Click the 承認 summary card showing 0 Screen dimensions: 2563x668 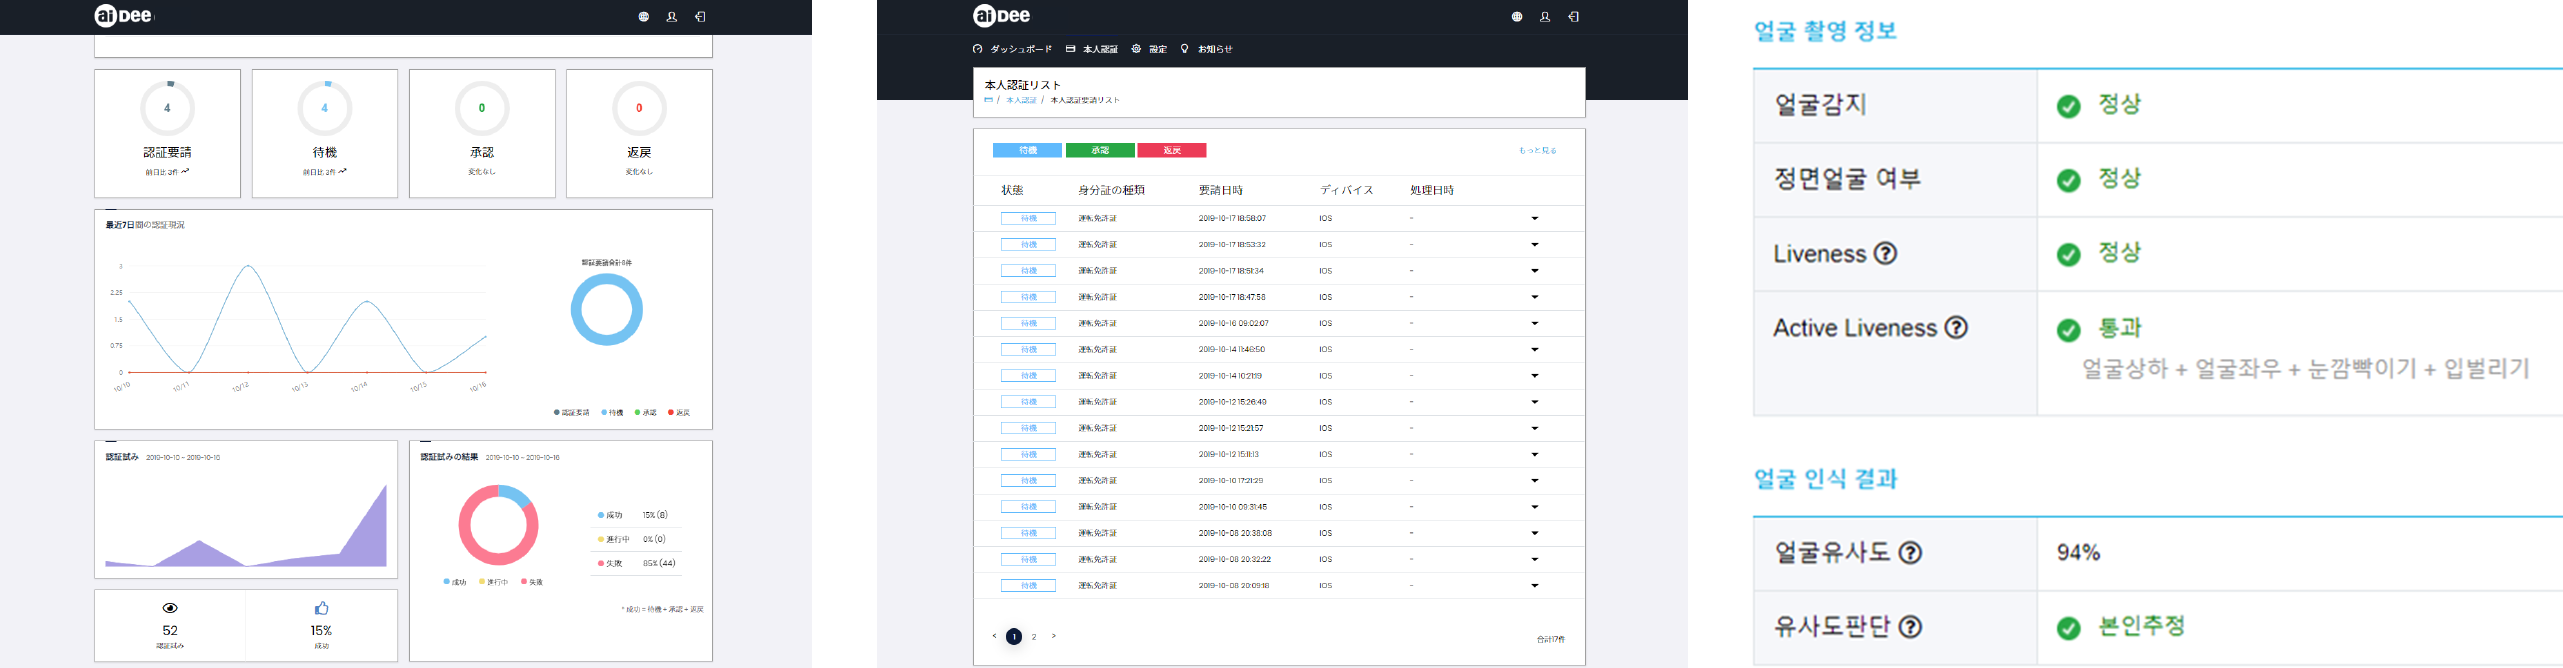click(482, 133)
